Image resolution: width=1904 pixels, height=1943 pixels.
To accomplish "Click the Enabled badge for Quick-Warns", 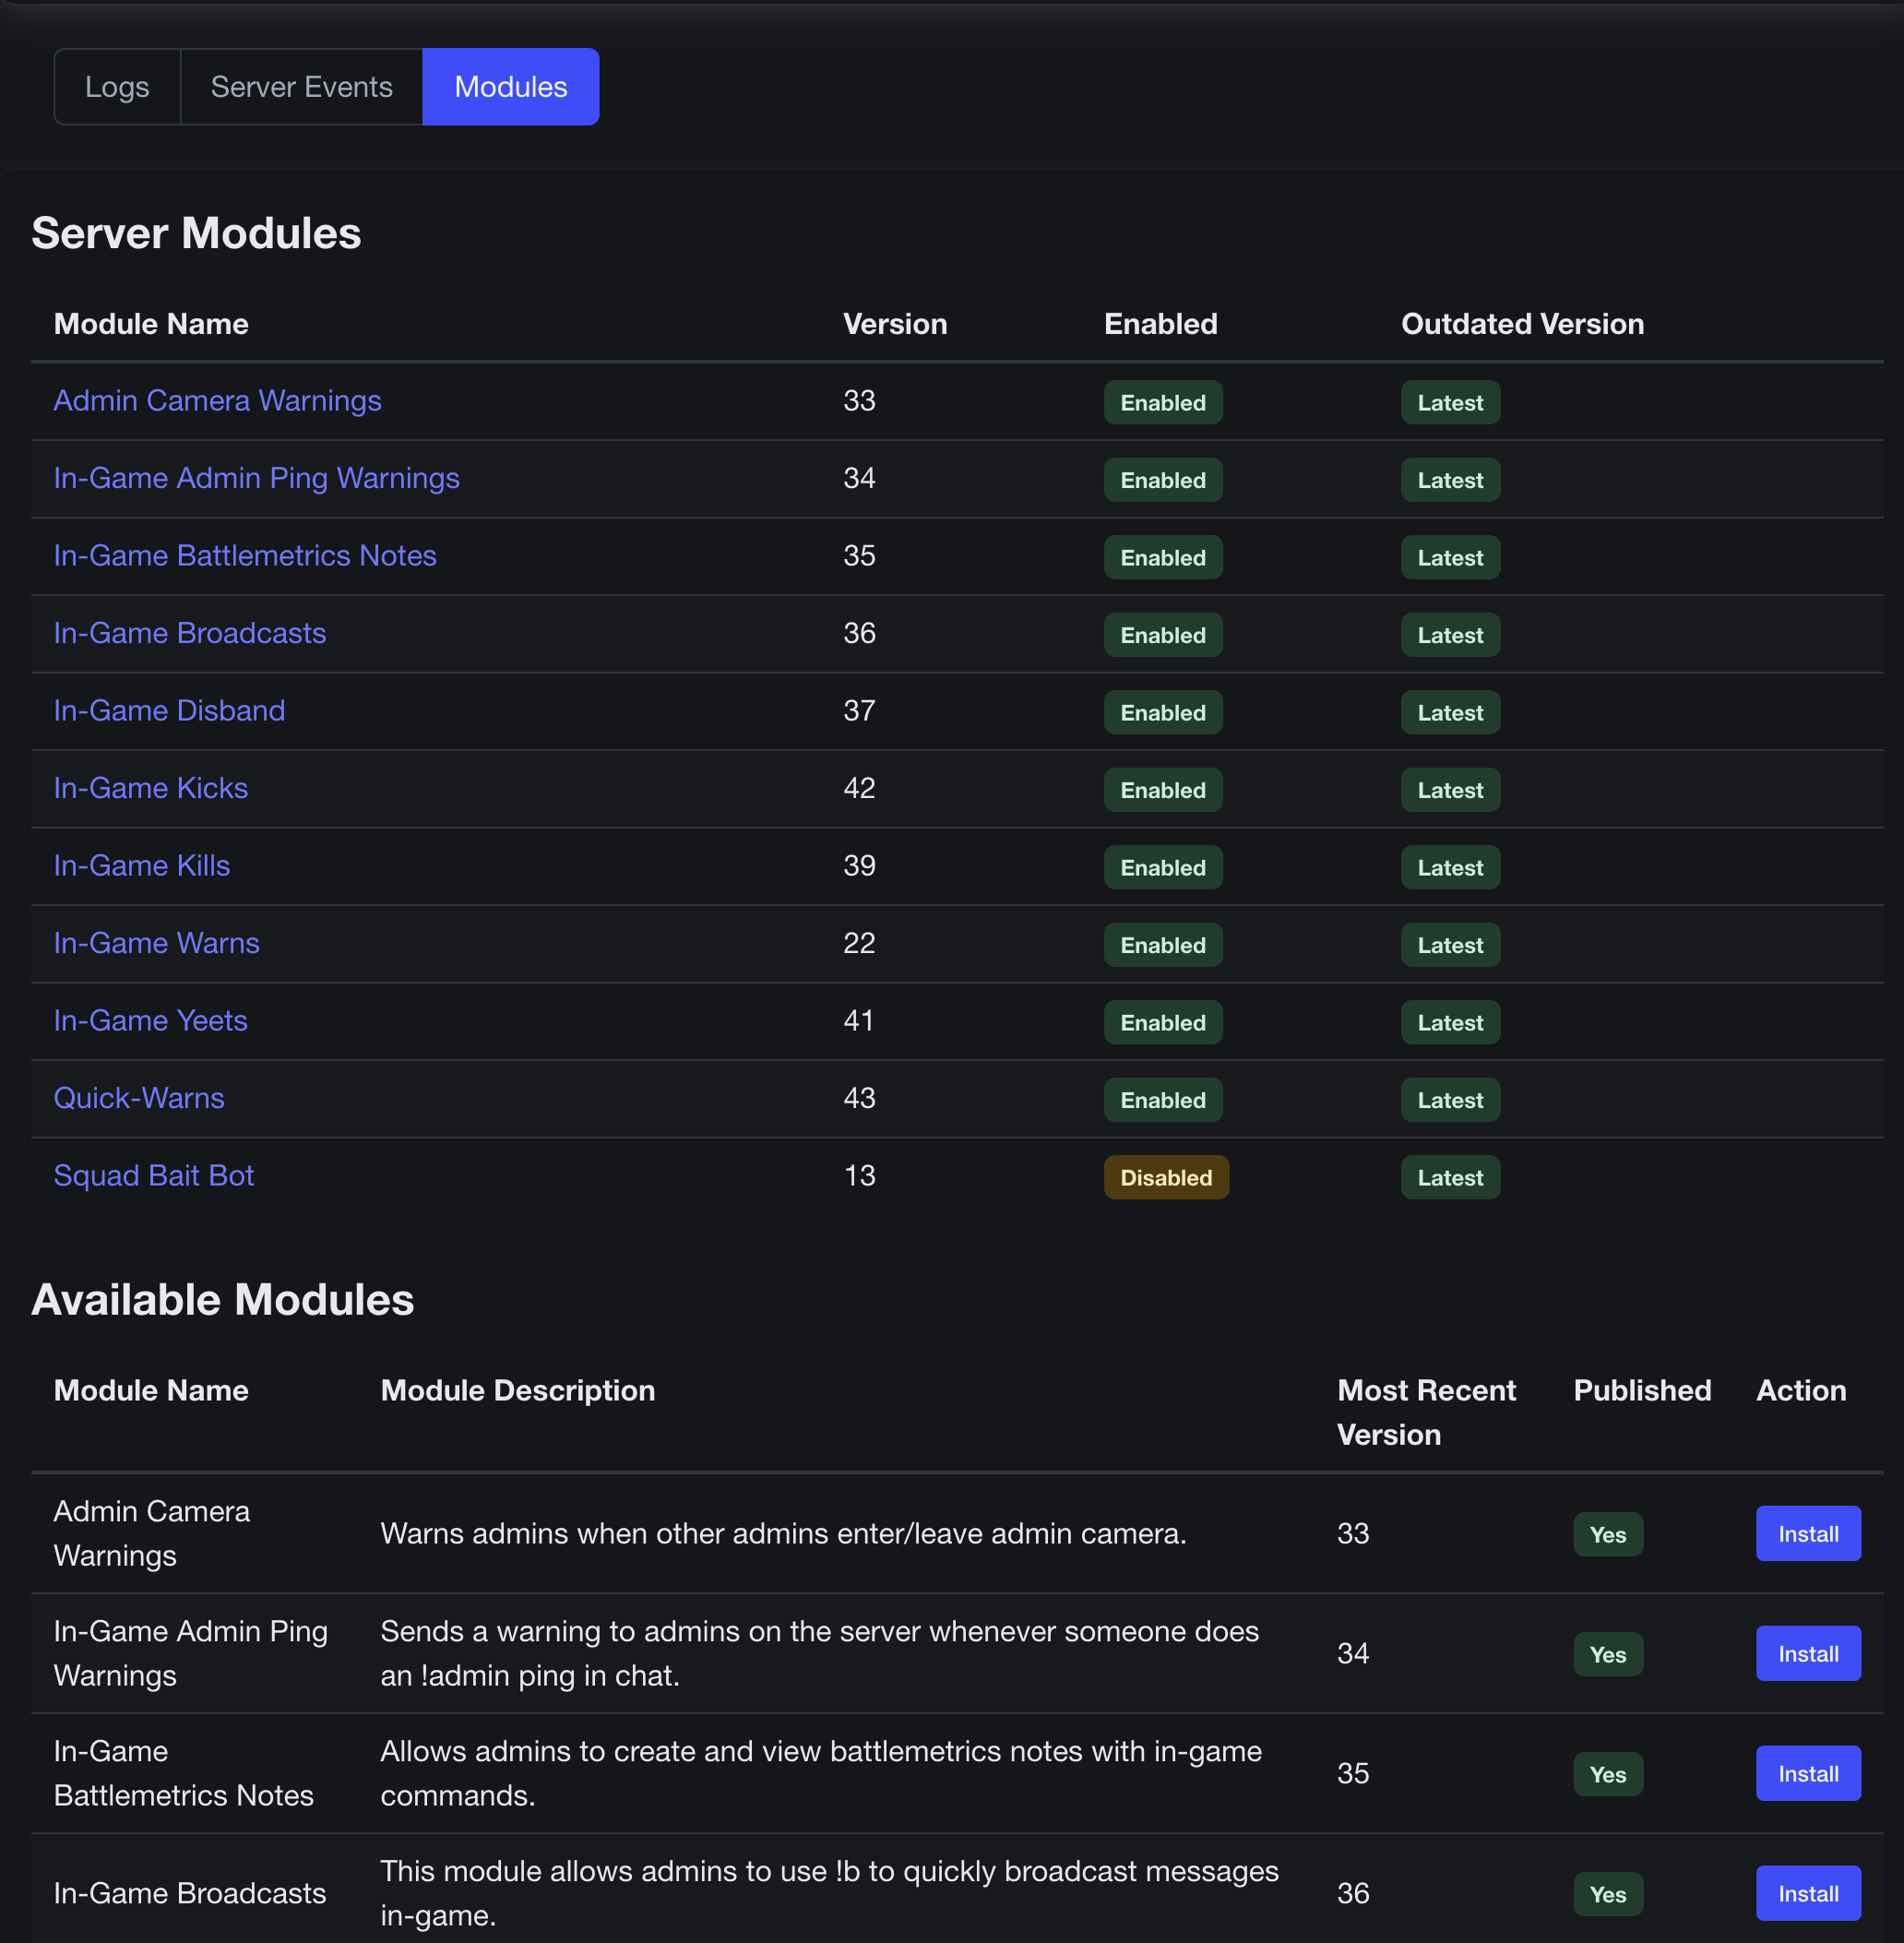I will 1162,1100.
